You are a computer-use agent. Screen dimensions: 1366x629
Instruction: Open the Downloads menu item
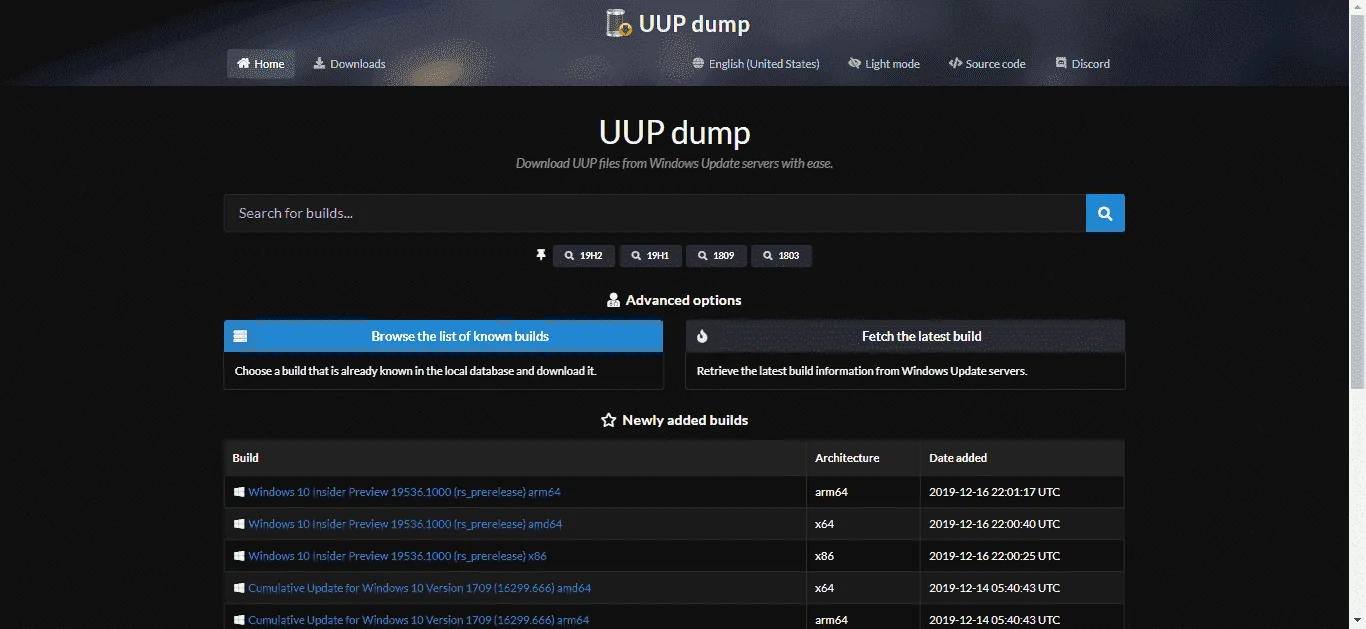click(x=349, y=64)
